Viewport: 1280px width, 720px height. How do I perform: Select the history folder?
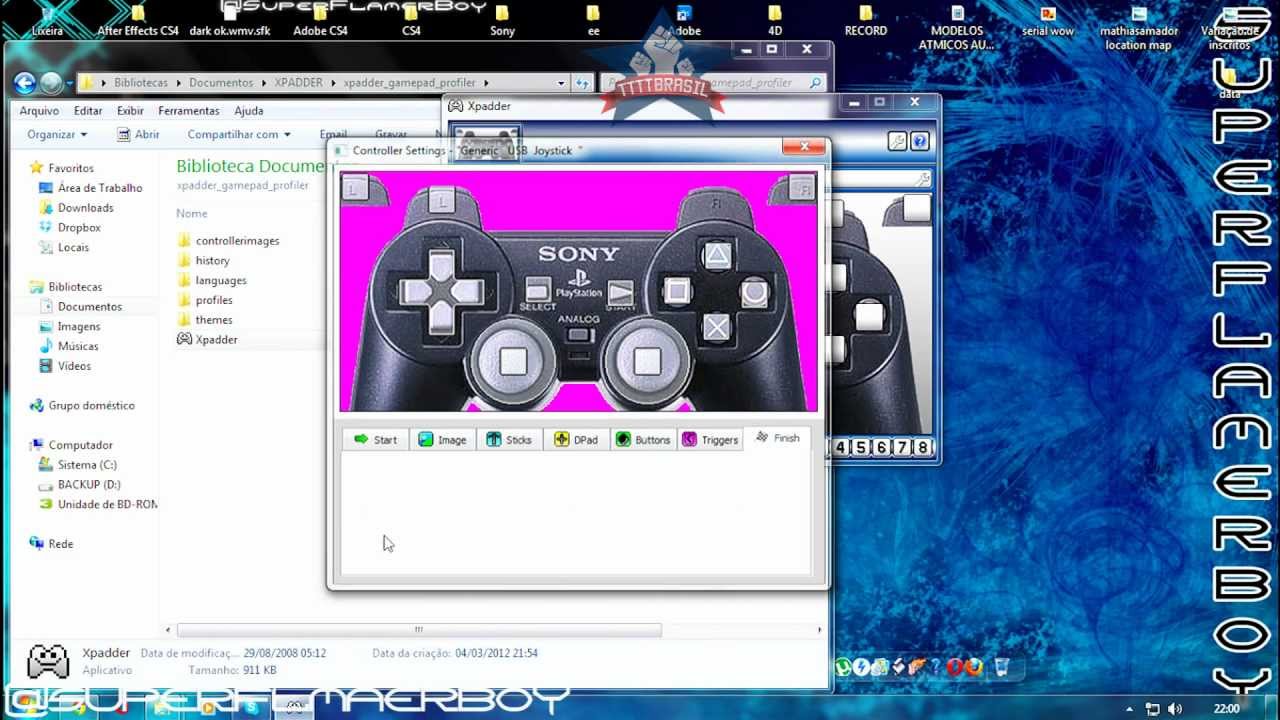coord(212,261)
